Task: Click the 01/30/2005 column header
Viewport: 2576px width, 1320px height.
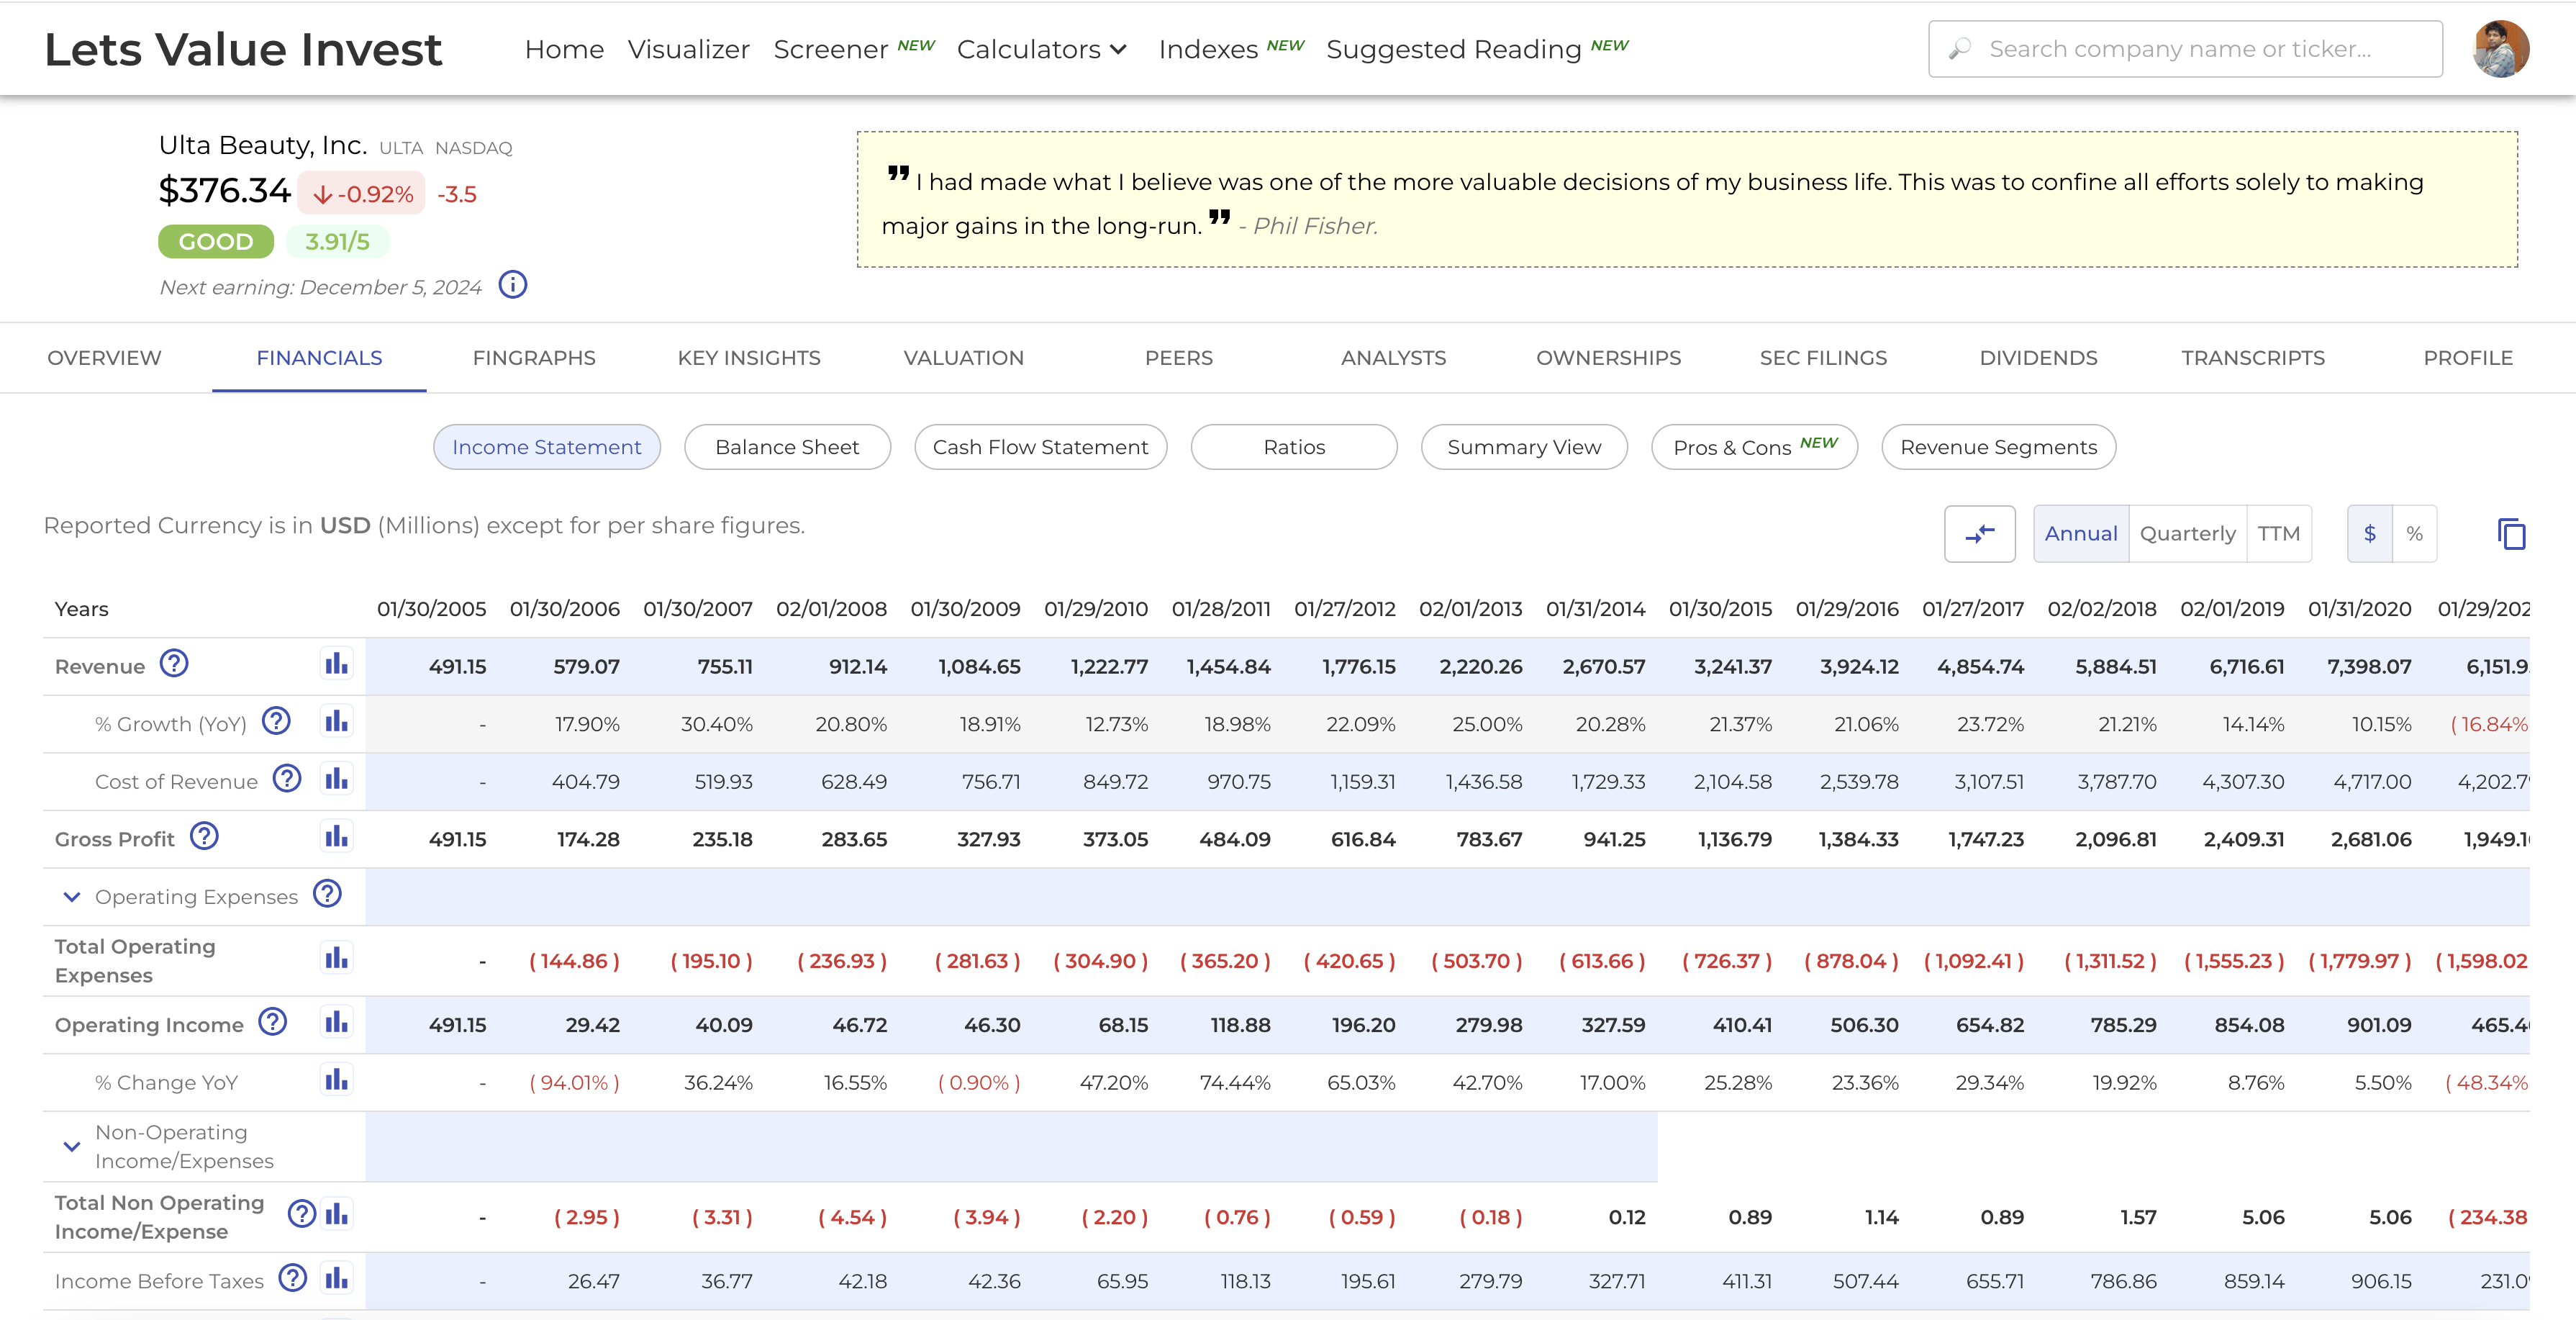Action: tap(431, 609)
